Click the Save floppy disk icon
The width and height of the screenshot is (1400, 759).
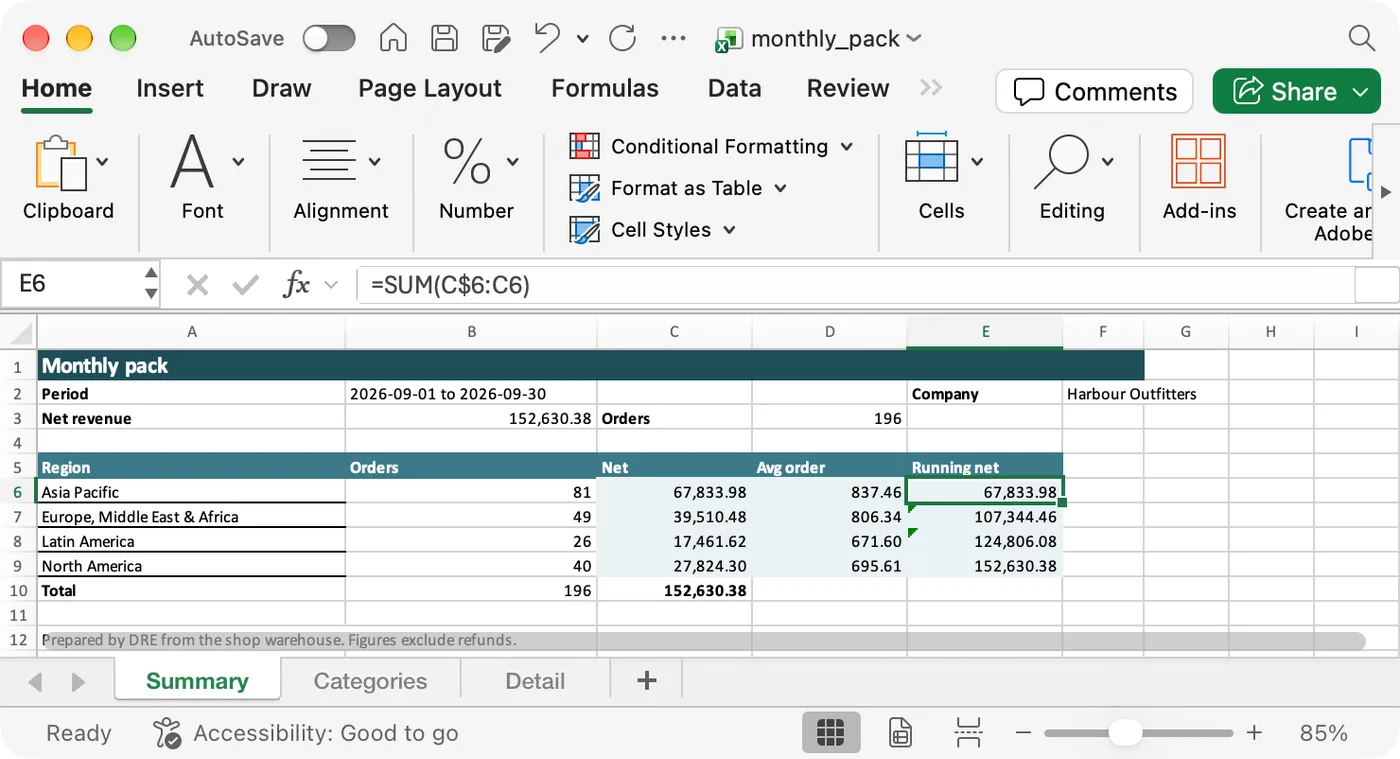[x=444, y=38]
